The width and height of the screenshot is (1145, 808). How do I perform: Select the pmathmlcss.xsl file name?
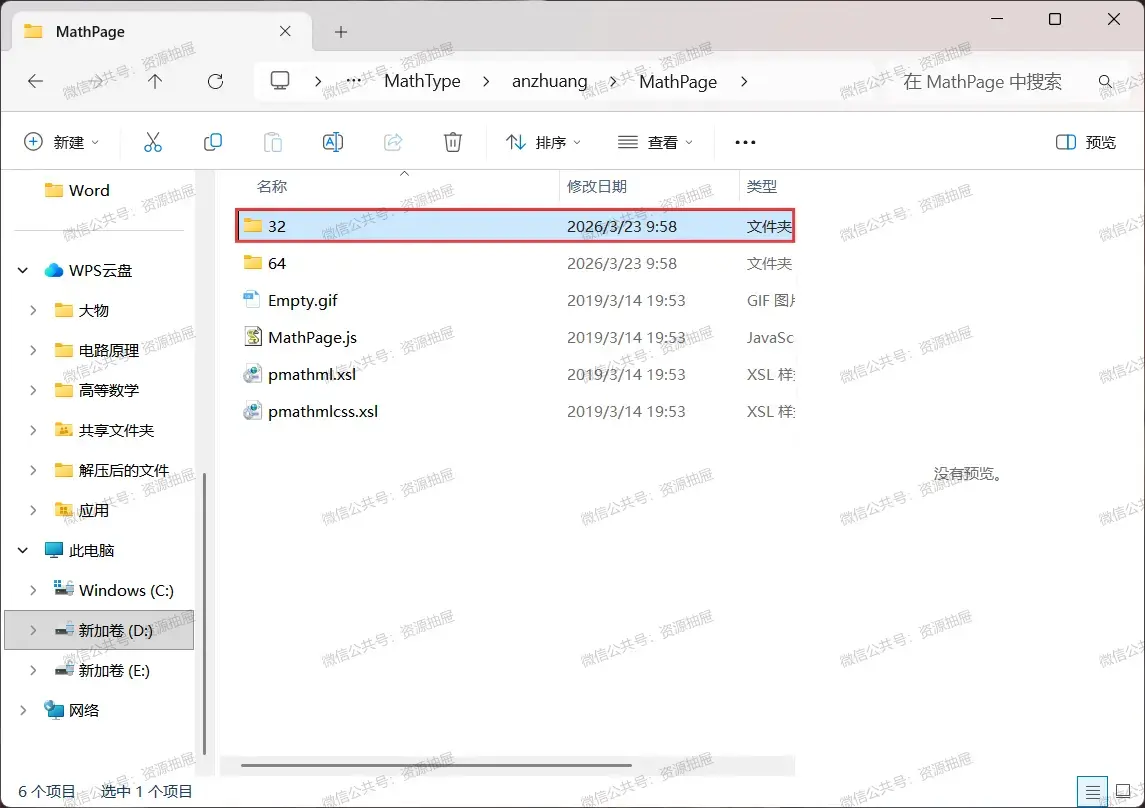[323, 412]
